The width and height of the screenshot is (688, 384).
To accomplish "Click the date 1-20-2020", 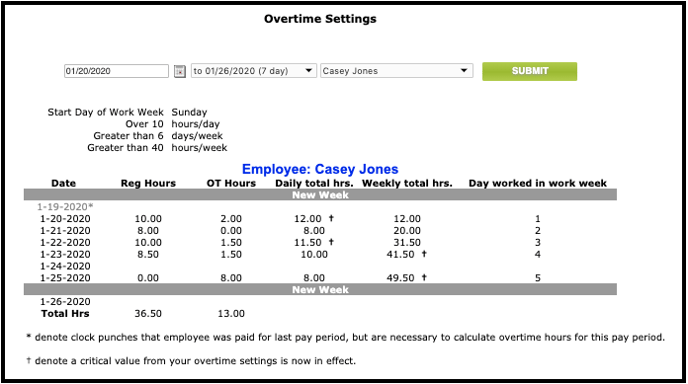I will click(65, 219).
